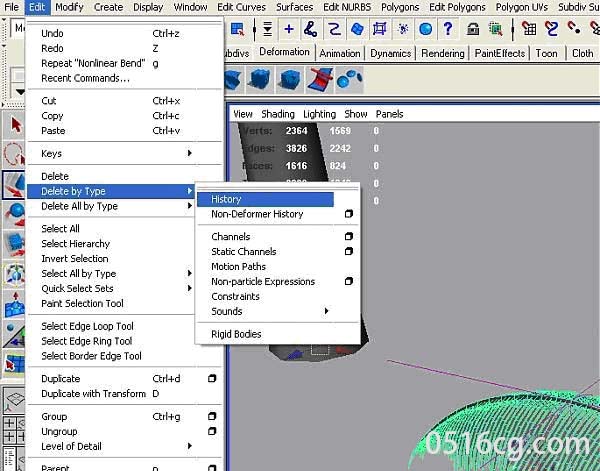Screen dimensions: 600x471
Task: Choose Rigid Bodies entry
Action: (x=236, y=334)
